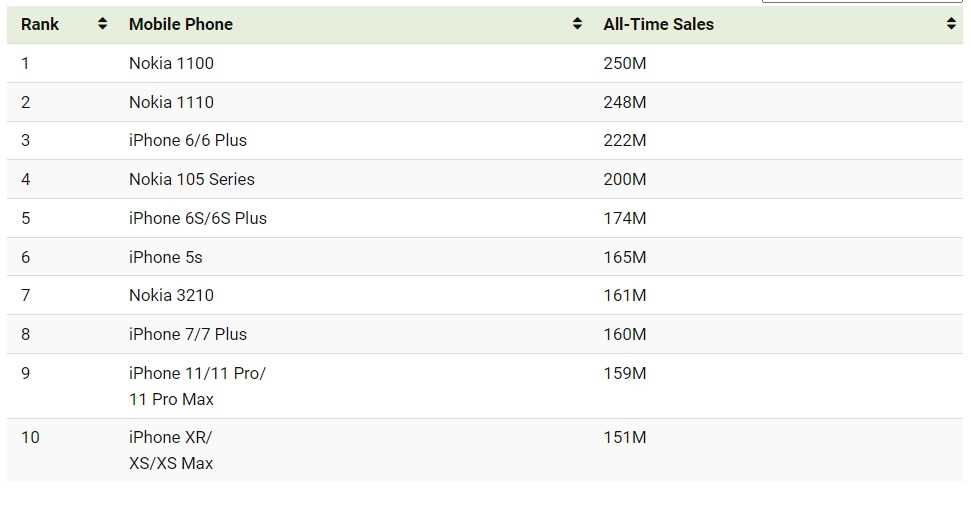
Task: Sort table by Rank column arrows
Action: click(103, 24)
